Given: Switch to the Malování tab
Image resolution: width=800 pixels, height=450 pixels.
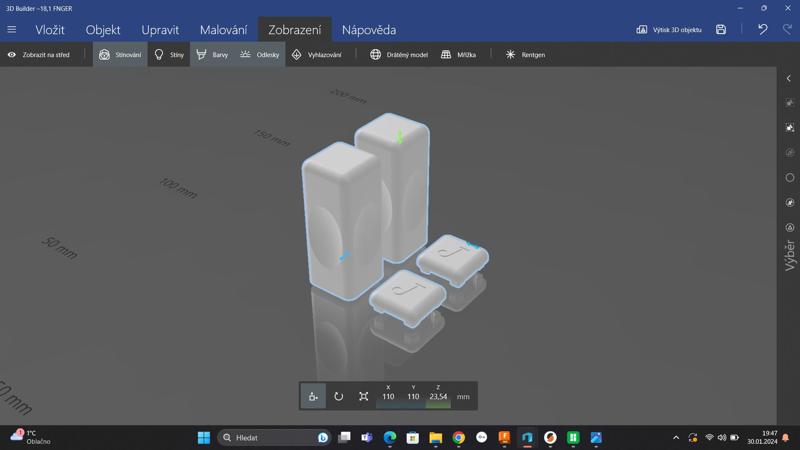Looking at the screenshot, I should pos(223,30).
